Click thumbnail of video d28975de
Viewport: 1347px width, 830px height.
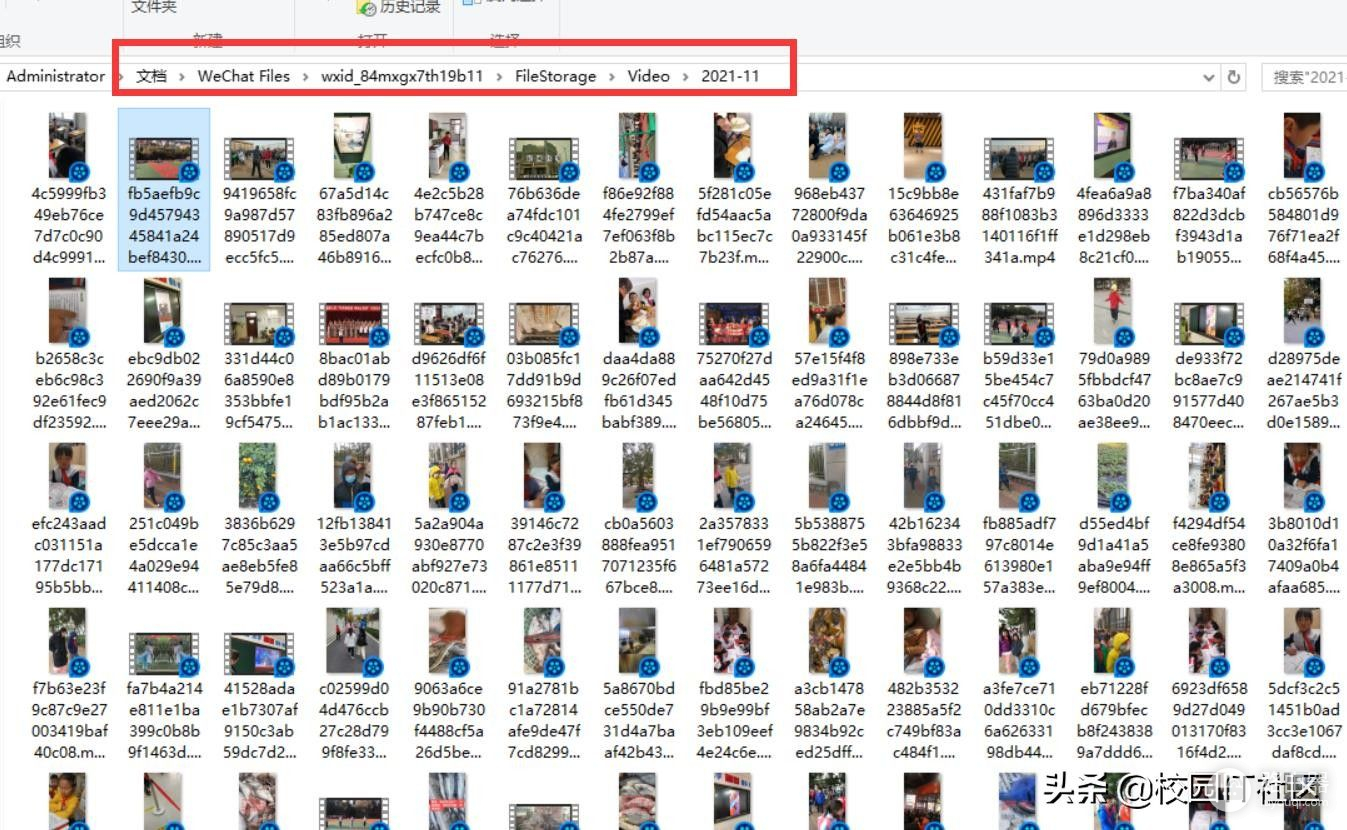pos(1303,311)
